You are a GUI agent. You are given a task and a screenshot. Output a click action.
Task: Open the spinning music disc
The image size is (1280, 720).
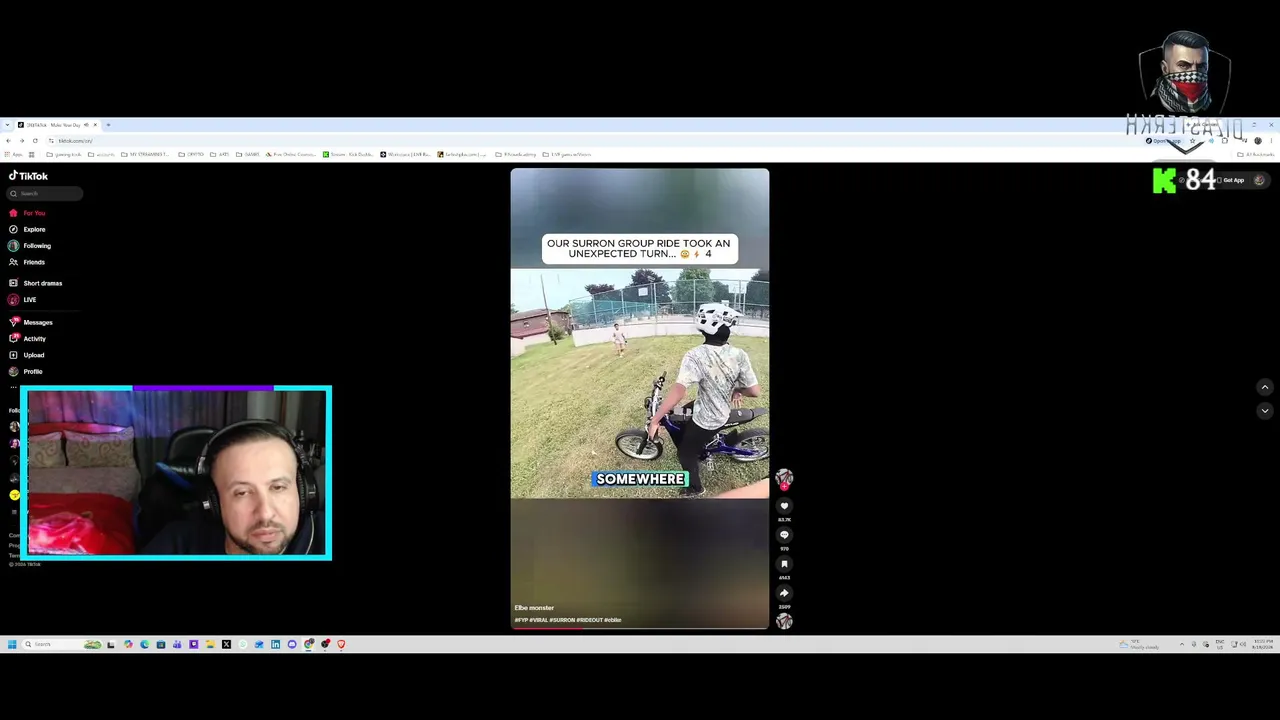(784, 621)
